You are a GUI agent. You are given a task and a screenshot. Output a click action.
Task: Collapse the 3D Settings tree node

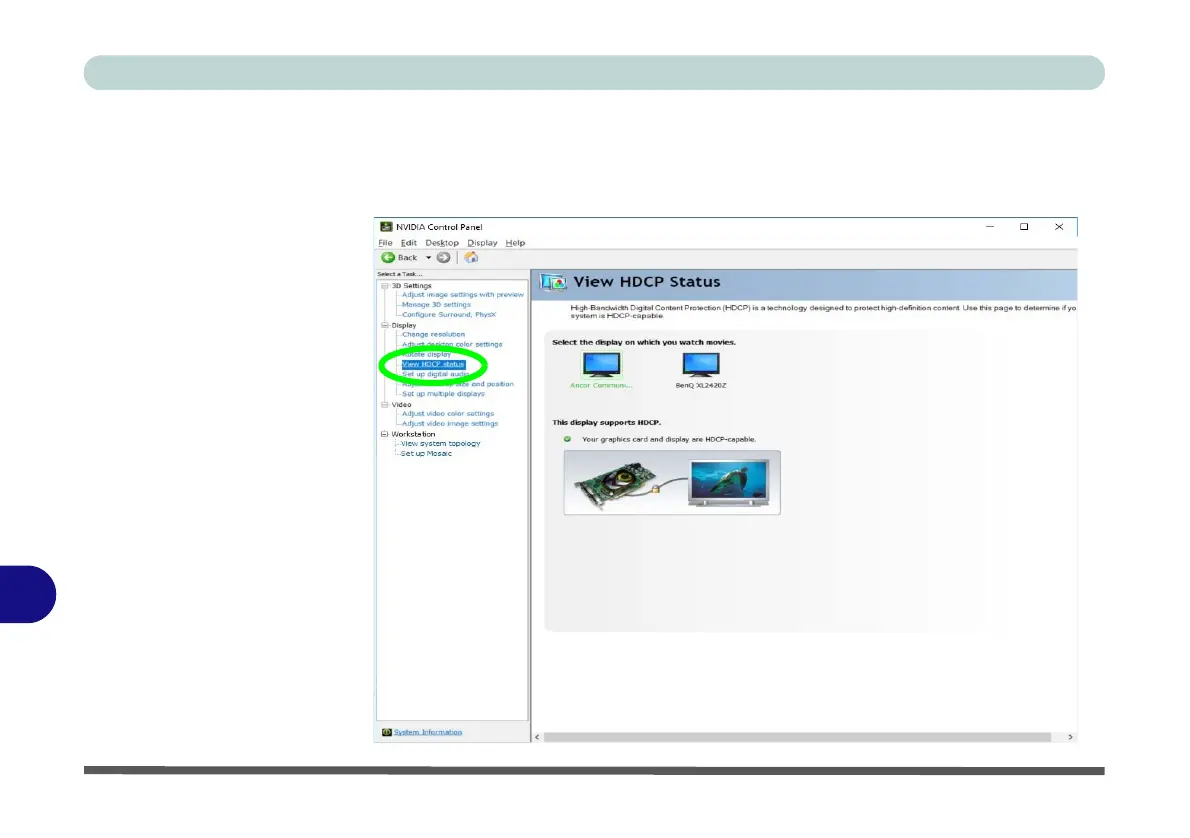click(x=385, y=285)
